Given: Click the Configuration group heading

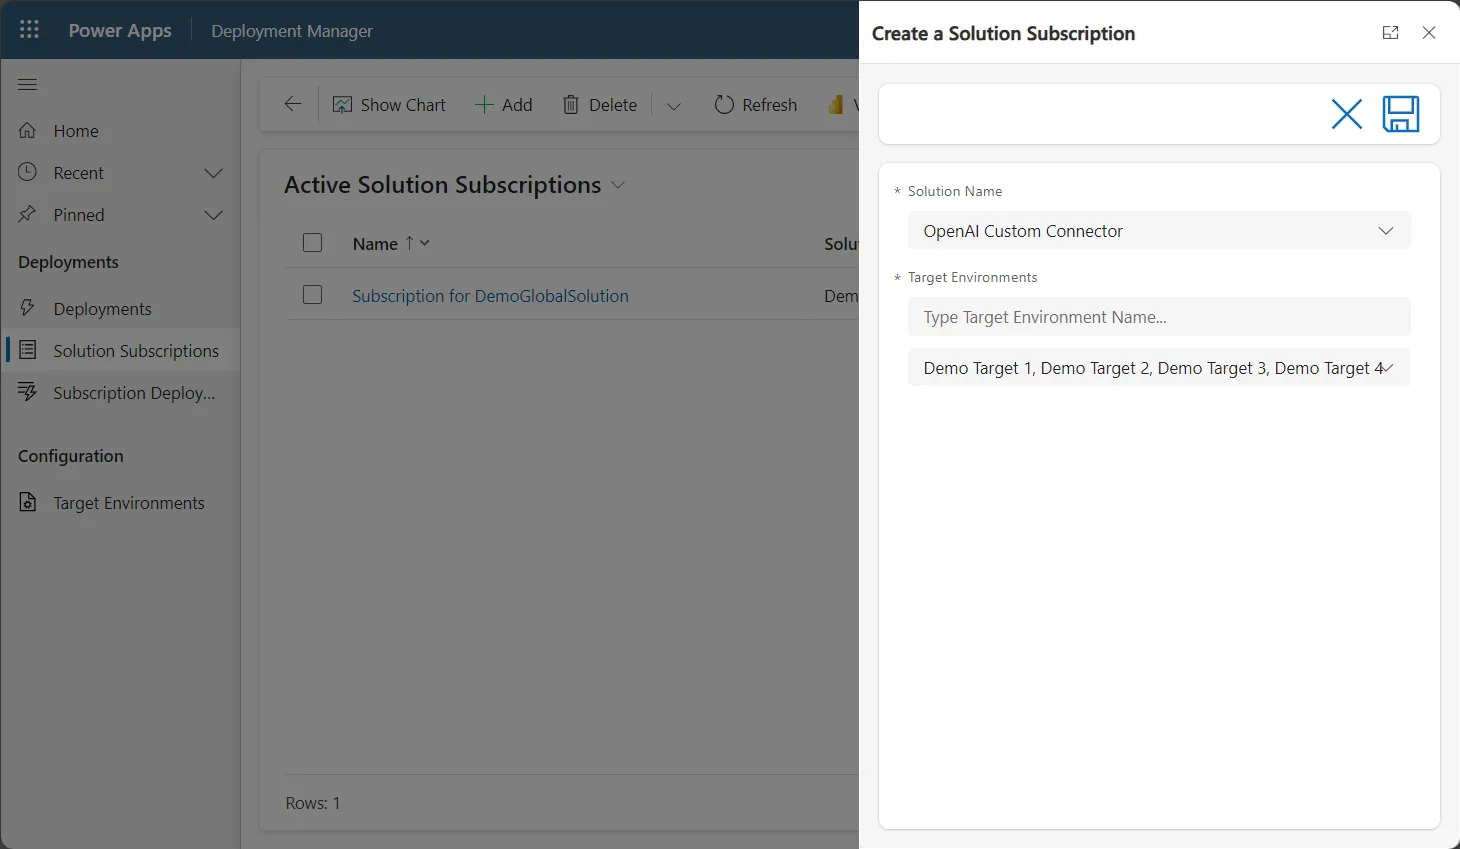Looking at the screenshot, I should (71, 456).
